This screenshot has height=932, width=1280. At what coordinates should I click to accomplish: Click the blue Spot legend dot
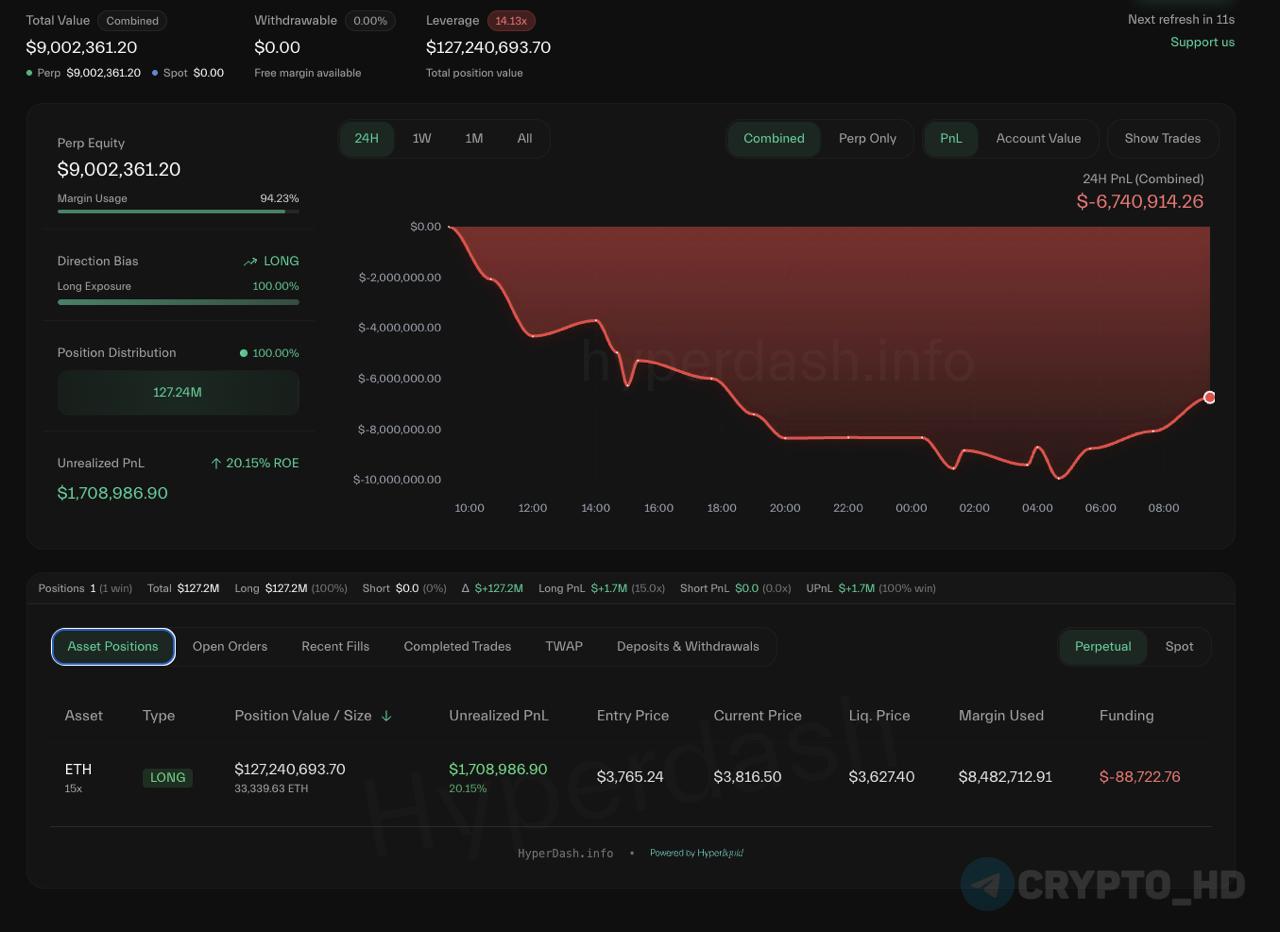click(x=154, y=73)
